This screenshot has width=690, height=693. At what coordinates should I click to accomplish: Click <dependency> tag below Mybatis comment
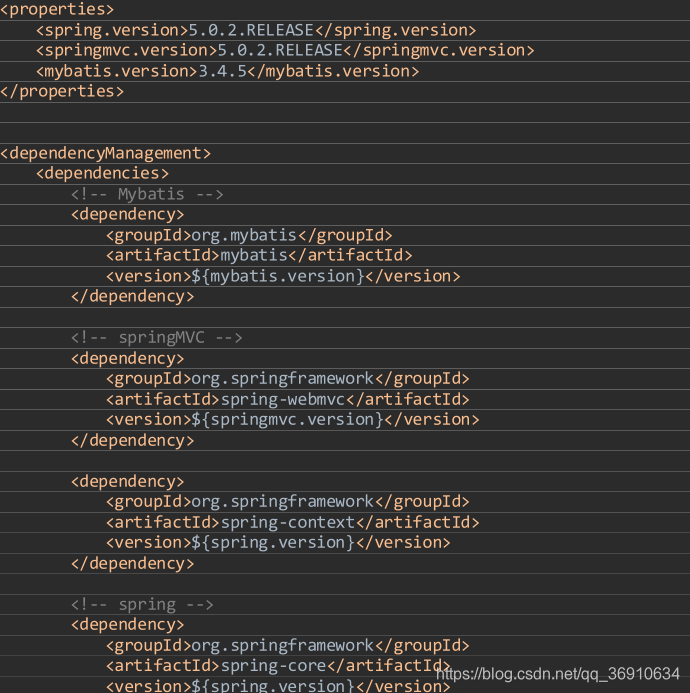pos(127,214)
